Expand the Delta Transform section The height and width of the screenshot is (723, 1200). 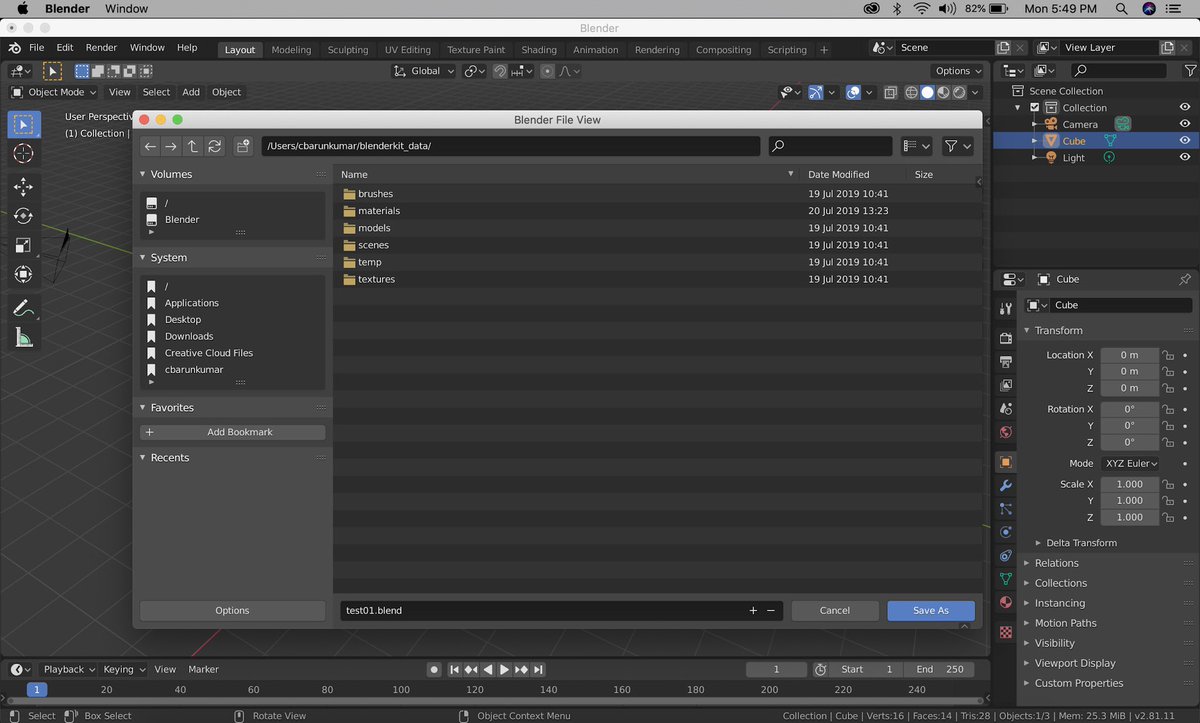(x=1081, y=543)
